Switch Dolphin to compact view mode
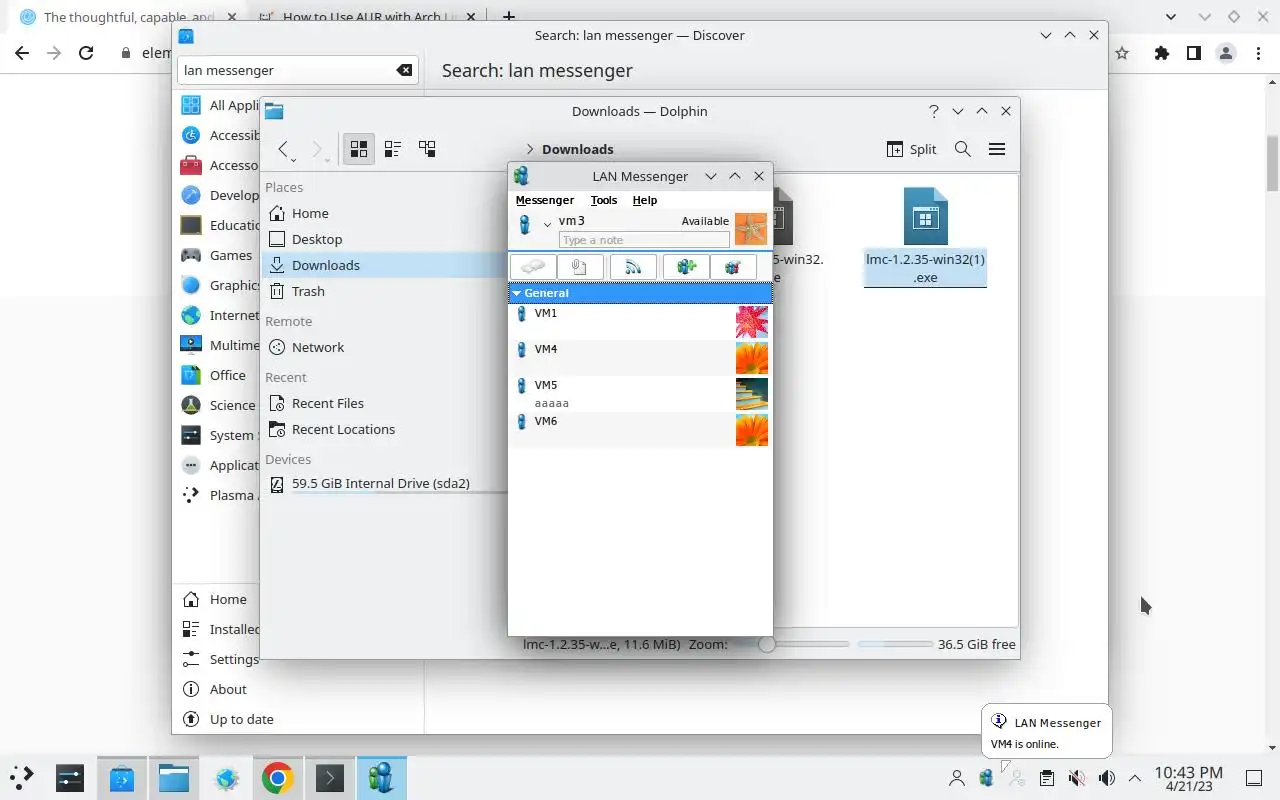This screenshot has width=1280, height=800. click(393, 149)
